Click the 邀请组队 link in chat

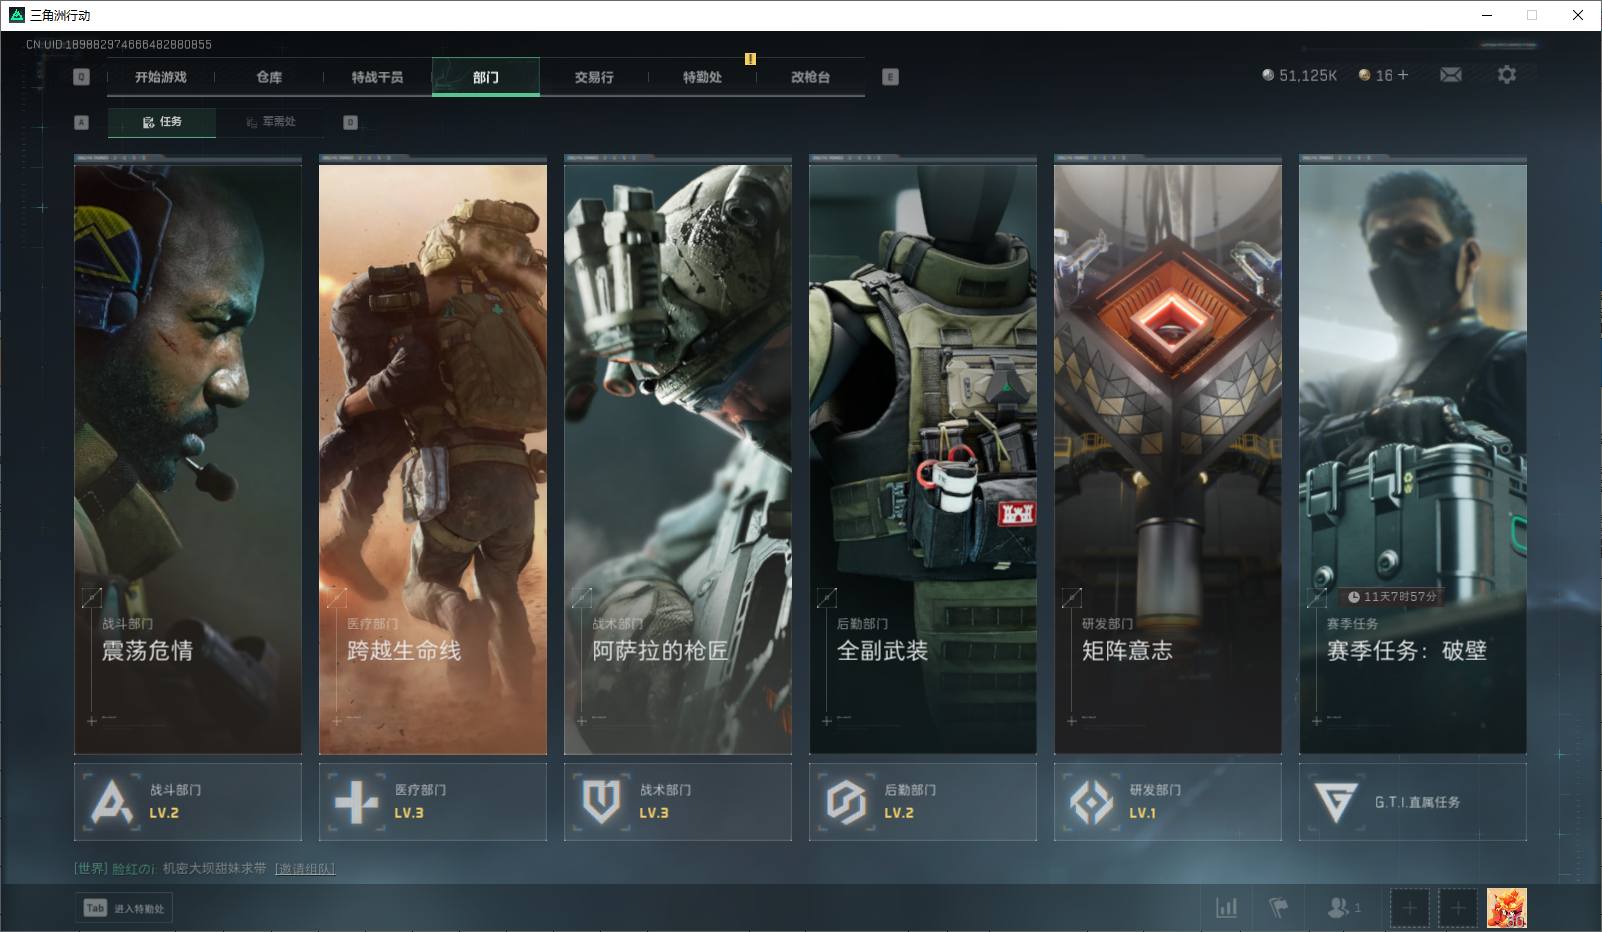(x=305, y=868)
